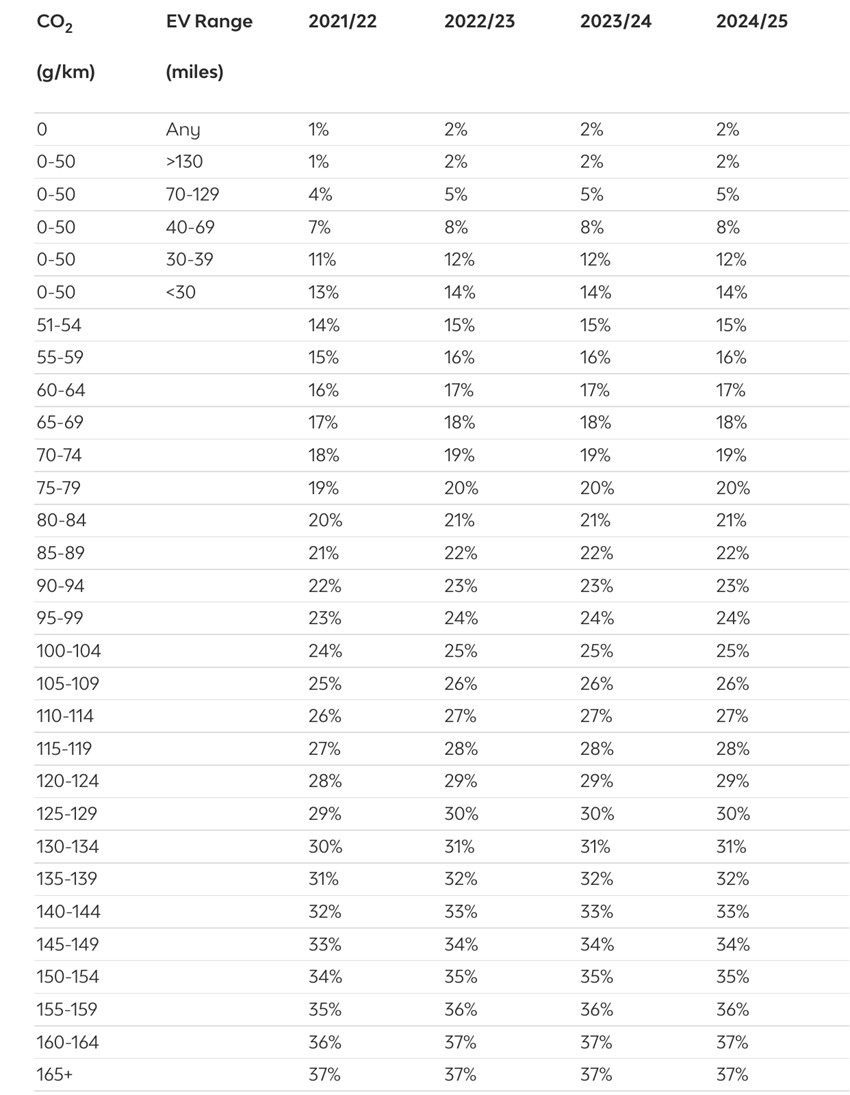Image resolution: width=850 pixels, height=1095 pixels.
Task: Select the 51-54 CO2 row label
Action: pyautogui.click(x=59, y=325)
